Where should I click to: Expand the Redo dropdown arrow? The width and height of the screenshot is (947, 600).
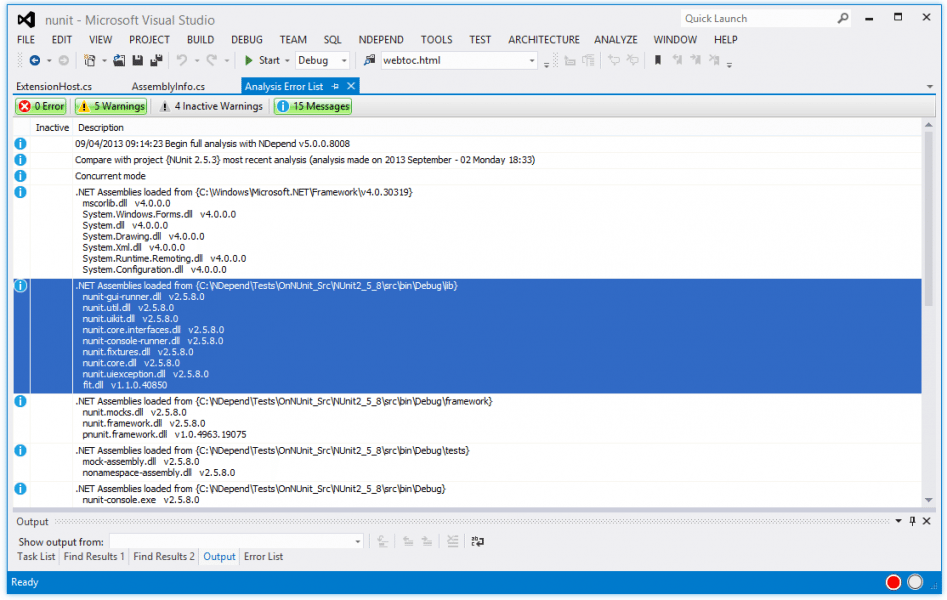[x=226, y=60]
